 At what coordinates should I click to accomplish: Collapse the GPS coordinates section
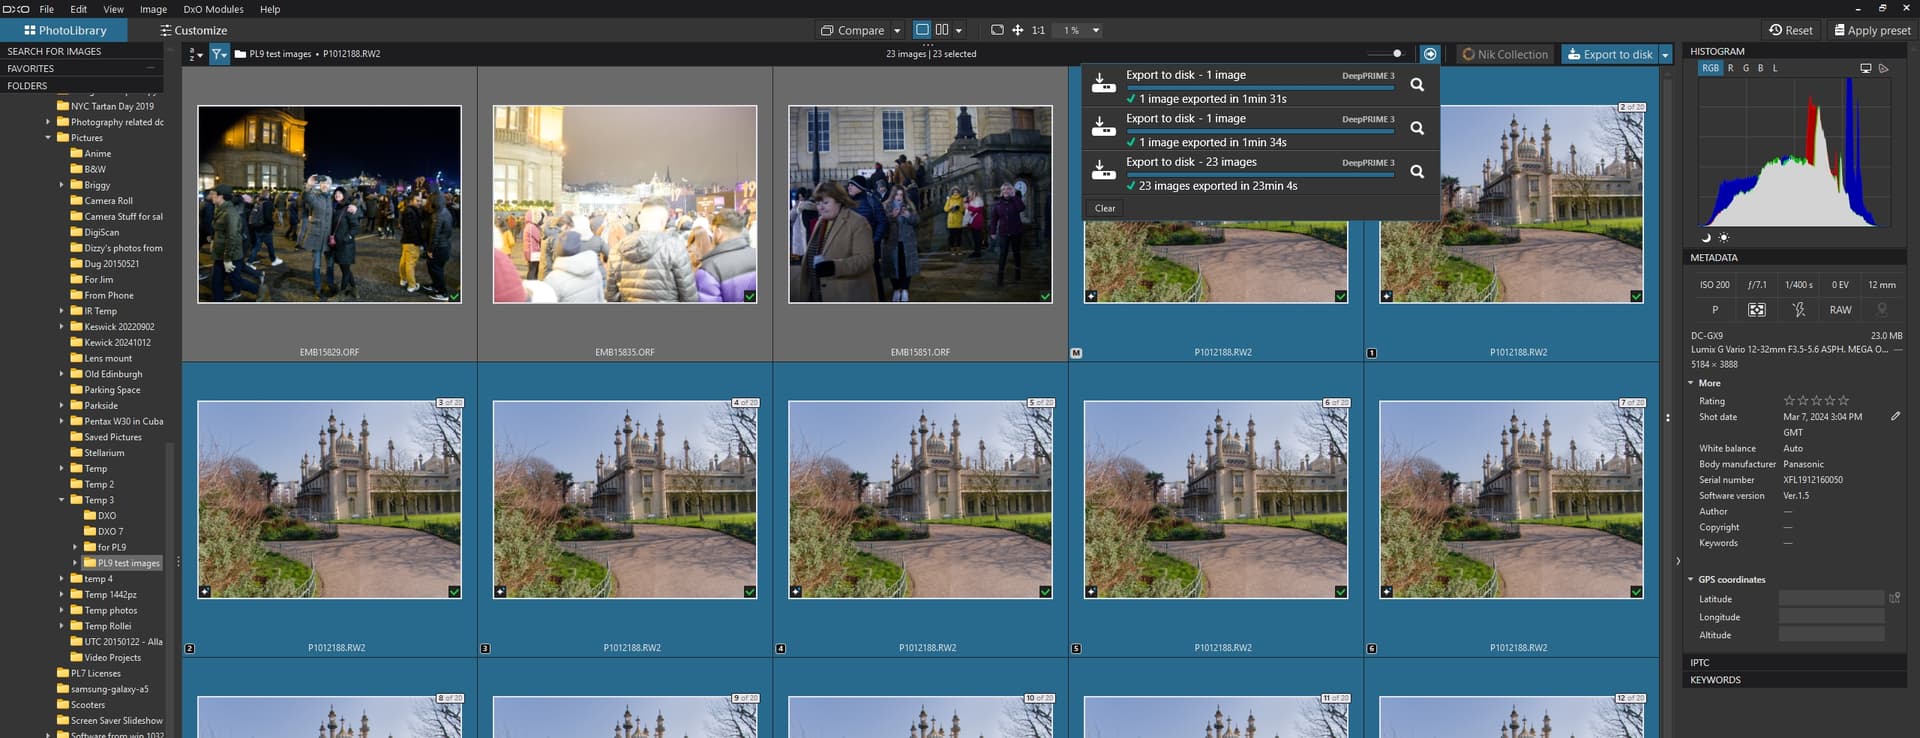pyautogui.click(x=1691, y=580)
